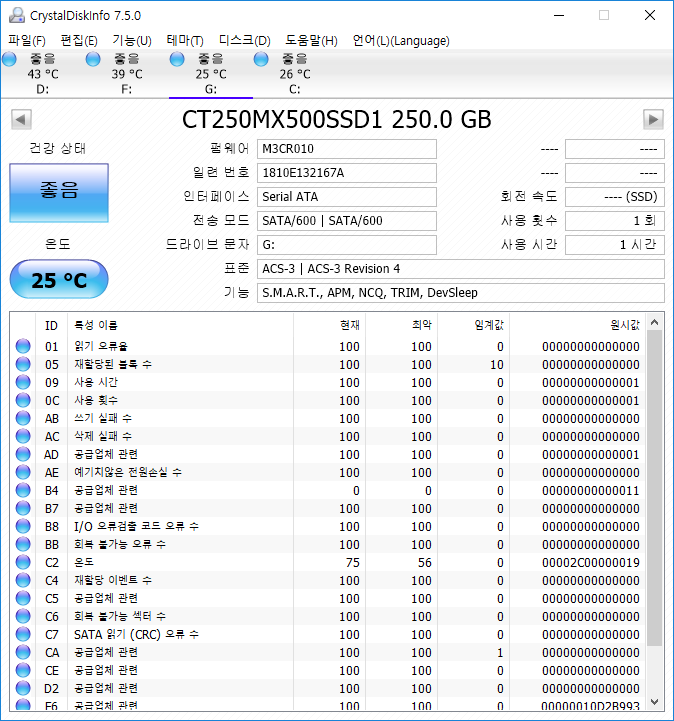This screenshot has width=674, height=721.
Task: Click the 최악 column header
Action: (401, 325)
